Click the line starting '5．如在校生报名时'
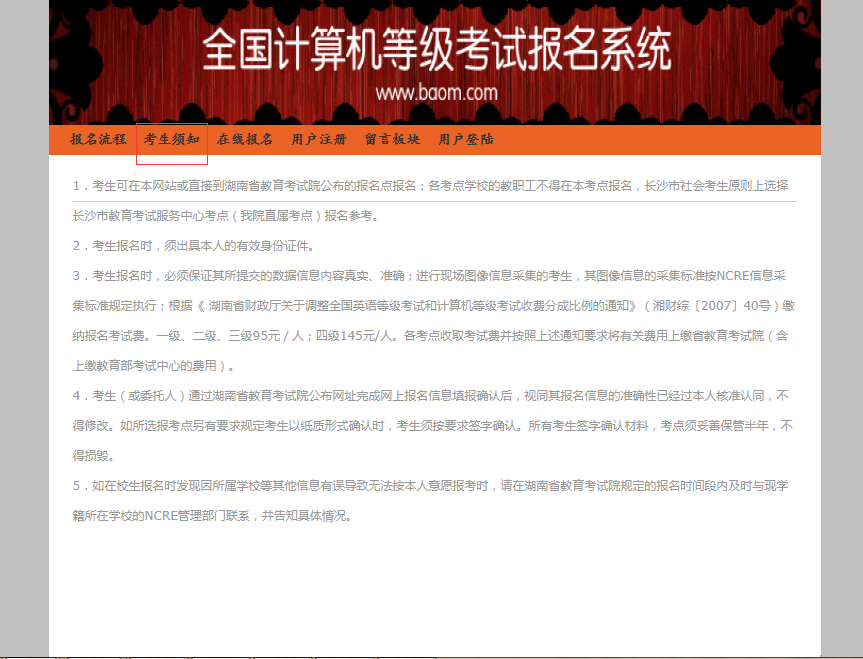The width and height of the screenshot is (863, 659). click(x=430, y=486)
